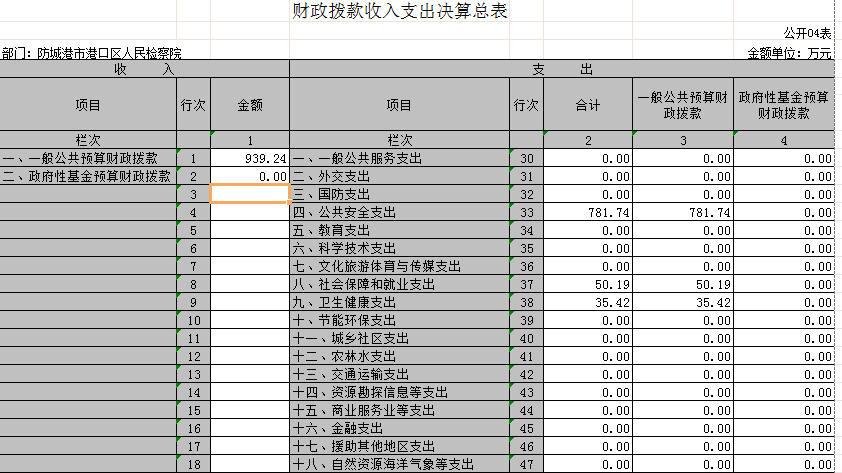The height and width of the screenshot is (473, 842).
Task: Select the 十五、商业服务业等支出 cell
Action: (400, 410)
